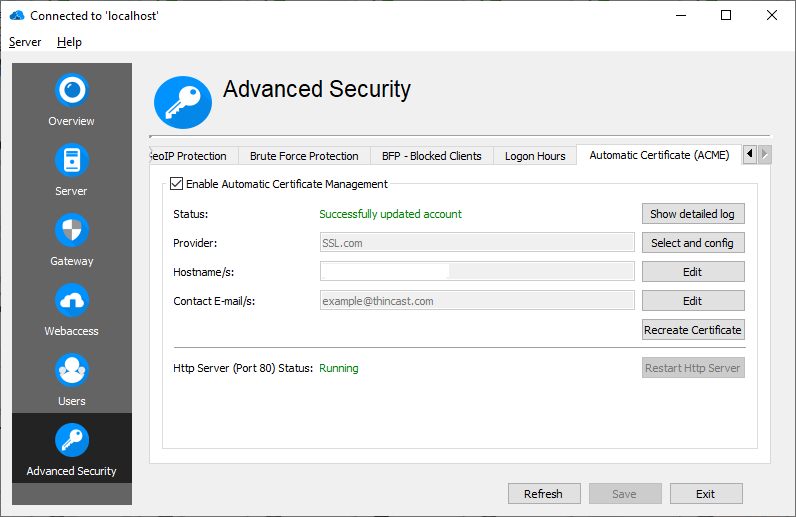Image resolution: width=796 pixels, height=517 pixels.
Task: Click the Refresh button
Action: [x=544, y=494]
